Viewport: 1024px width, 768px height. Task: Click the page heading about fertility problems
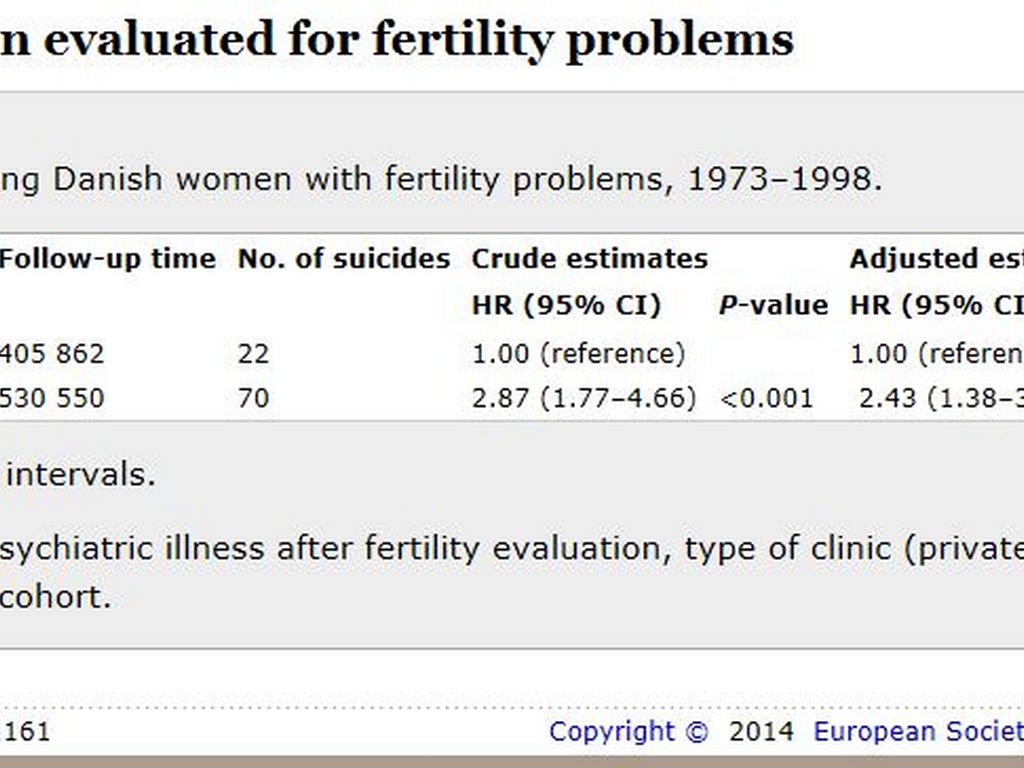coord(397,40)
